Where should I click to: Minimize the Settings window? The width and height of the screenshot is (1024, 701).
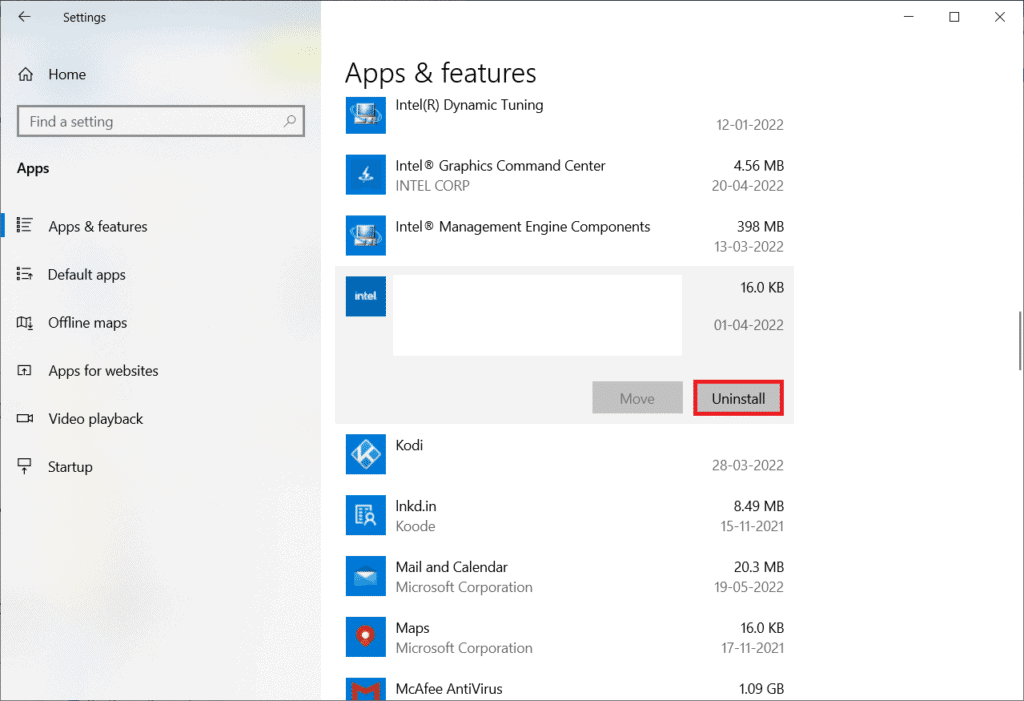[908, 17]
